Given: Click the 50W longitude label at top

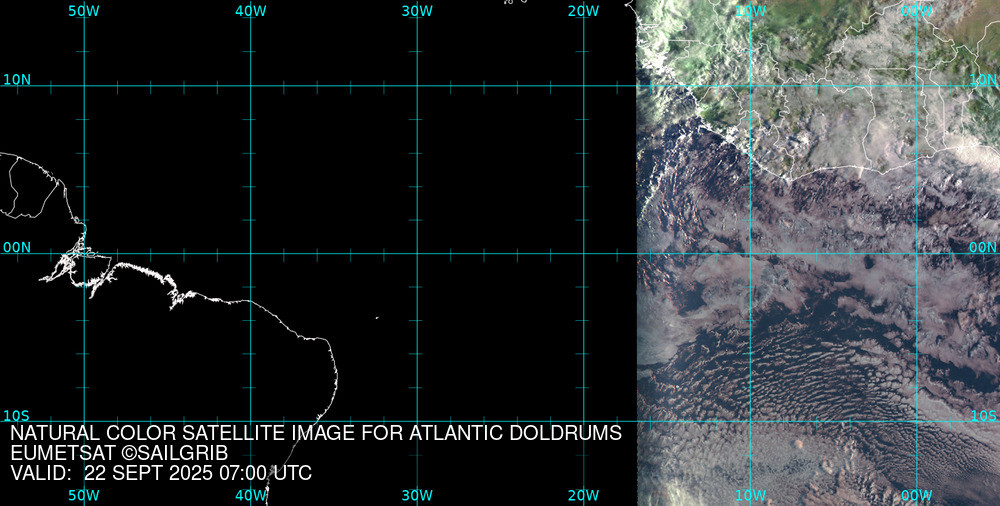Looking at the screenshot, I should 83,11.
